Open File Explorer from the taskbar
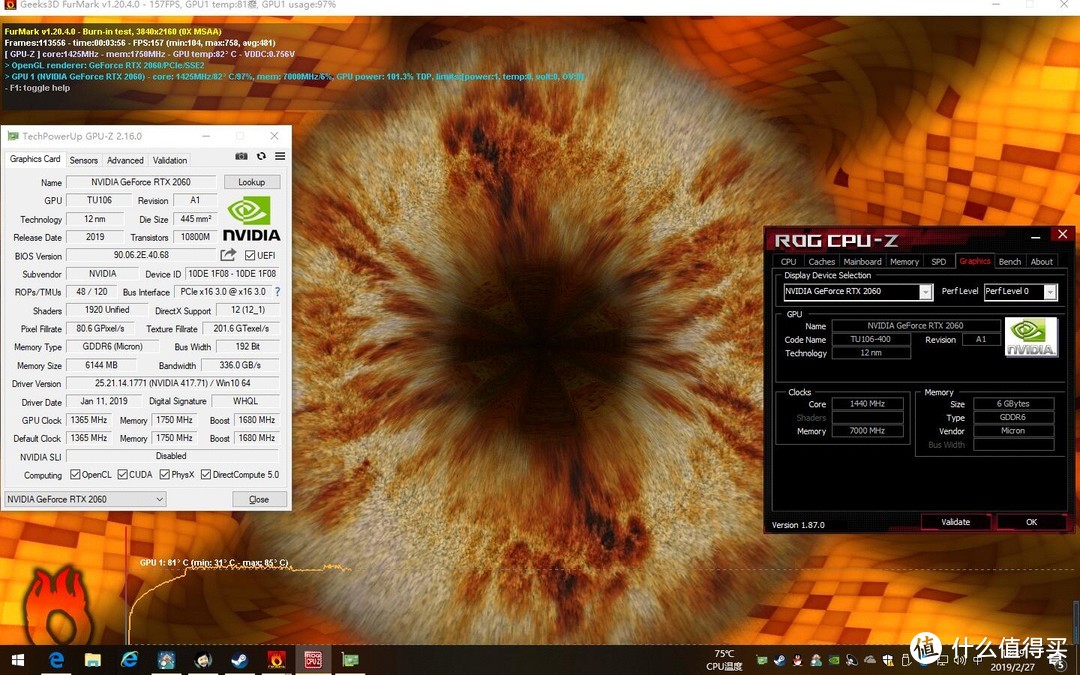1080x675 pixels. pos(93,660)
